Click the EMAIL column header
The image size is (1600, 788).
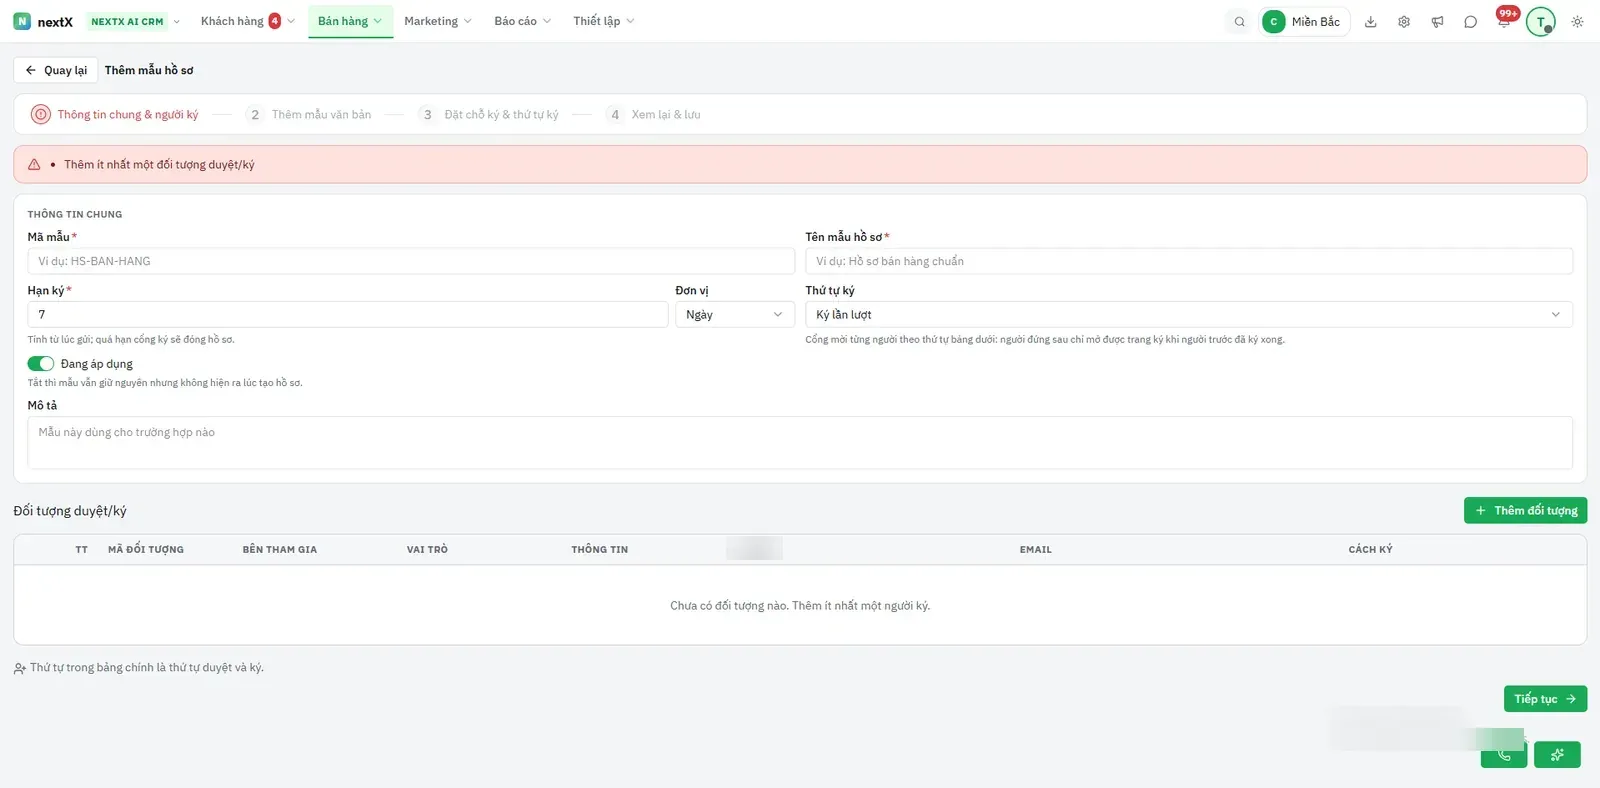tap(1035, 549)
